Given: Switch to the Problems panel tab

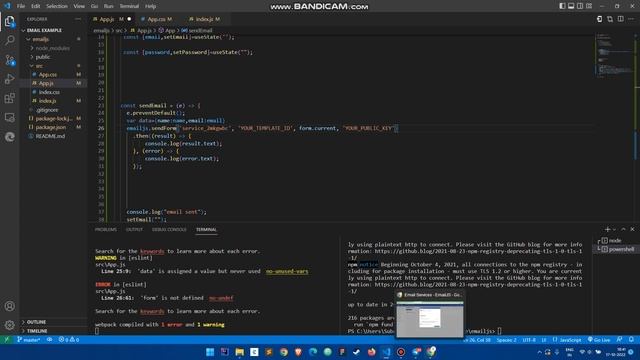Looking at the screenshot, I should pyautogui.click(x=105, y=229).
